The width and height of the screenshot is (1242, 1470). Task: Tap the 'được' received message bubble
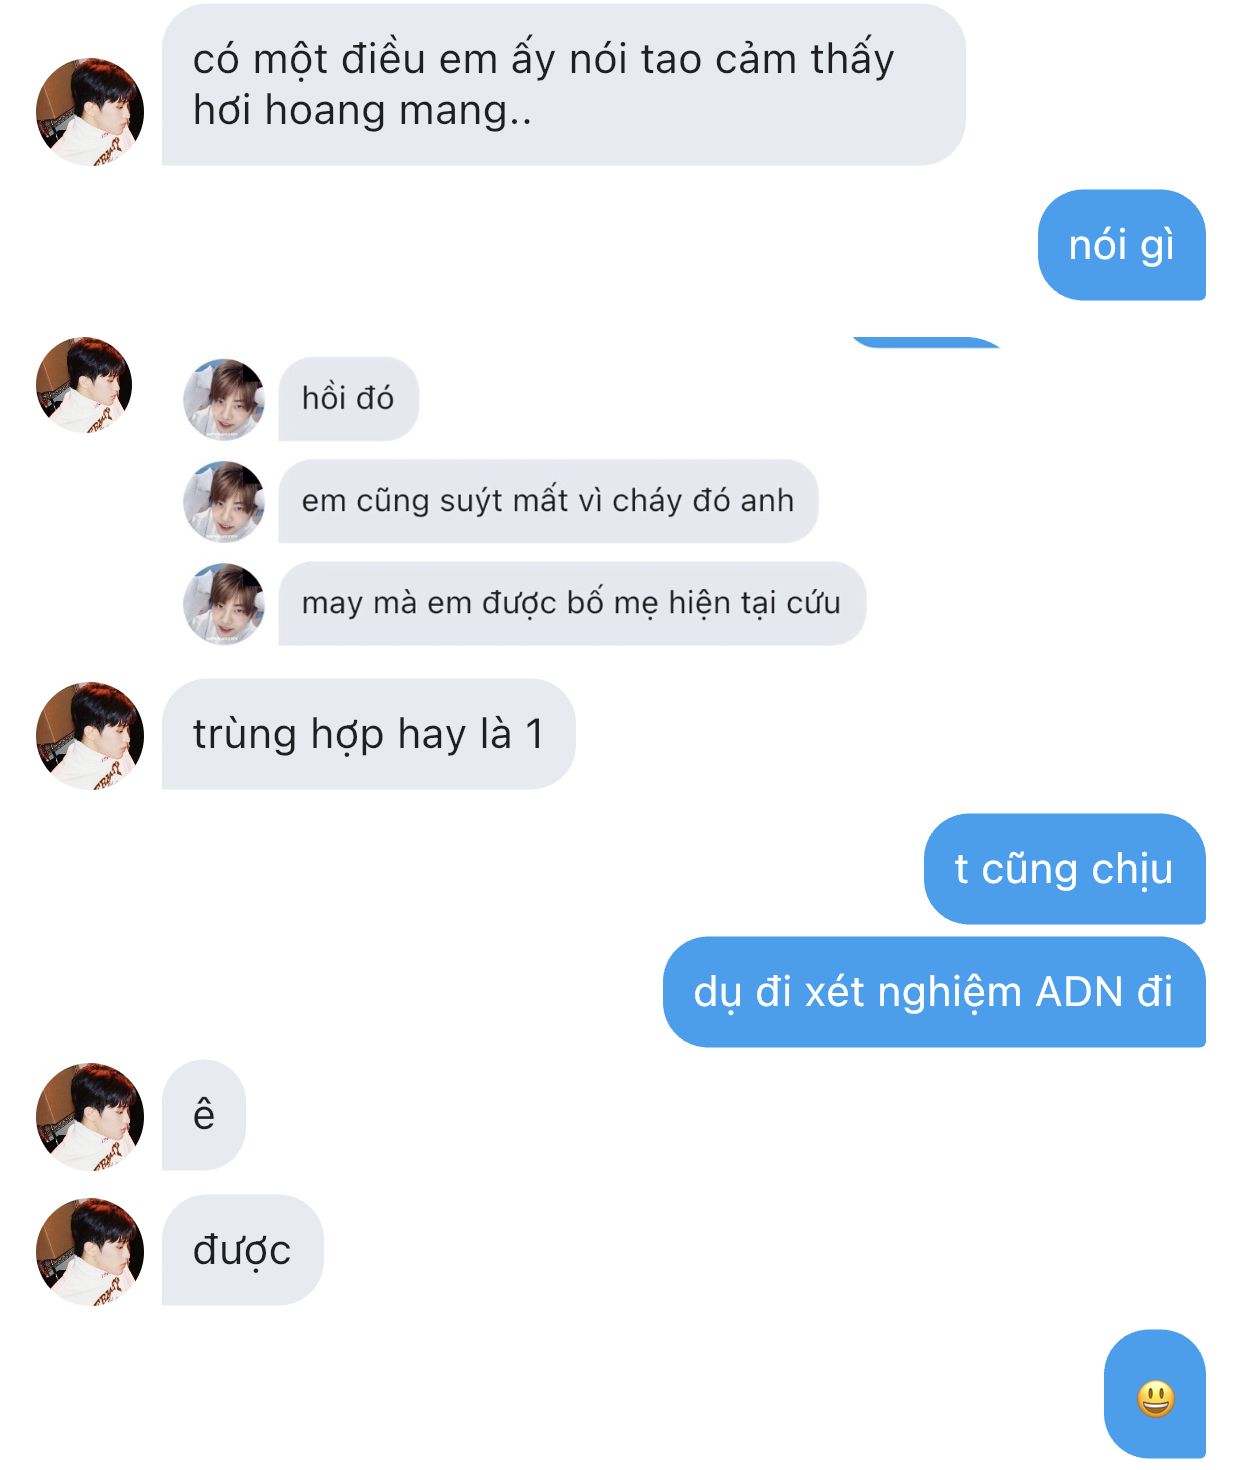click(243, 1250)
